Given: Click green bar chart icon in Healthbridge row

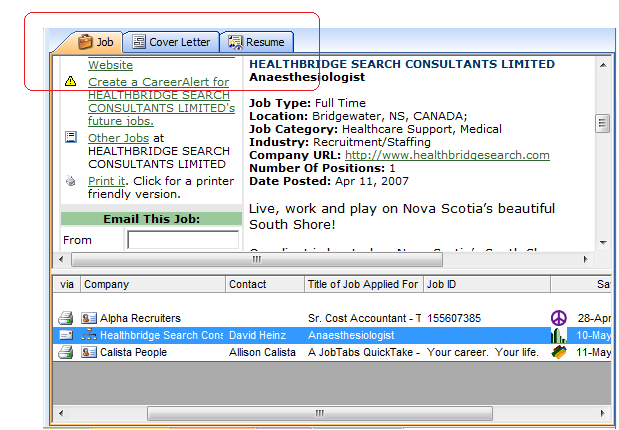Looking at the screenshot, I should point(559,335).
